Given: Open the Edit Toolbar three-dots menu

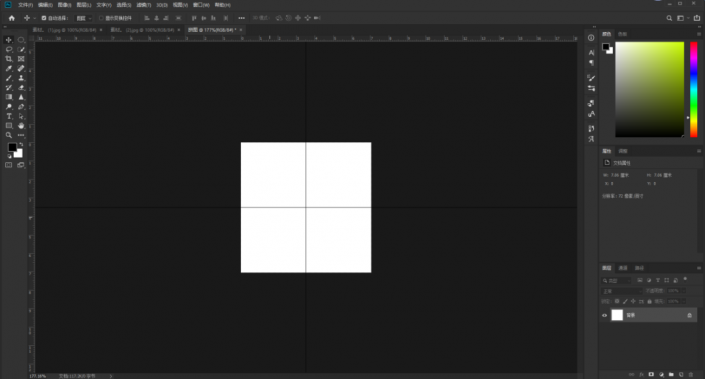Looking at the screenshot, I should (21, 135).
